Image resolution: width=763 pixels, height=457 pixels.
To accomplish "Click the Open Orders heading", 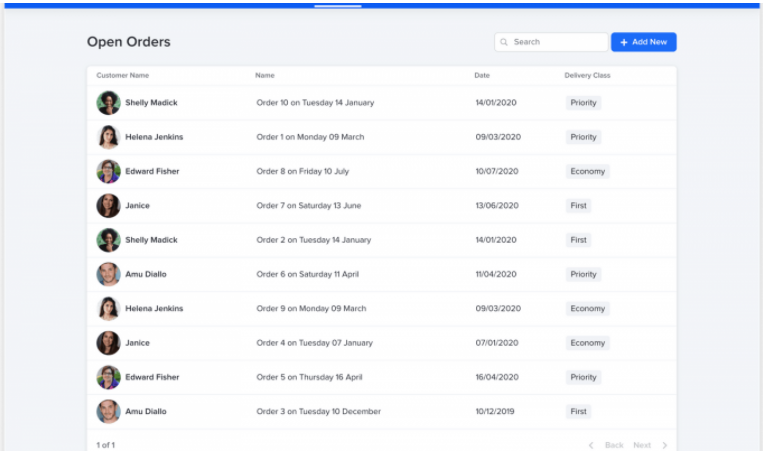I will click(x=128, y=42).
